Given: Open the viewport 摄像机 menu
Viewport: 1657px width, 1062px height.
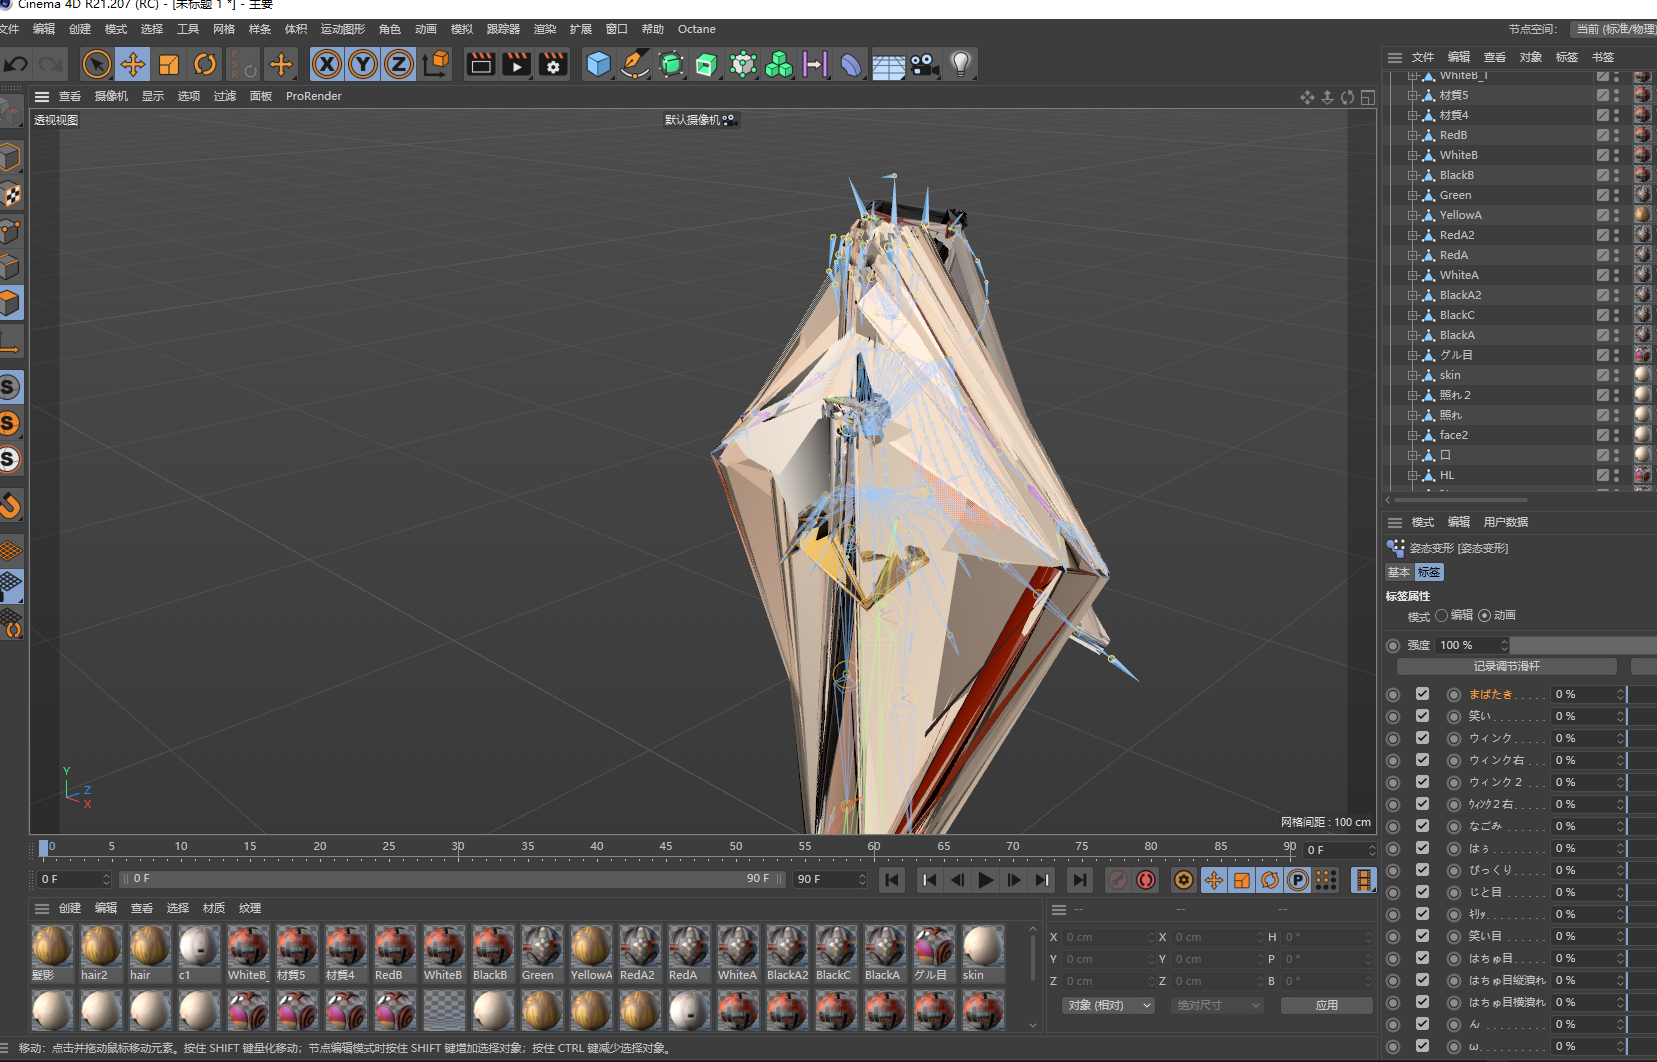Looking at the screenshot, I should [111, 96].
